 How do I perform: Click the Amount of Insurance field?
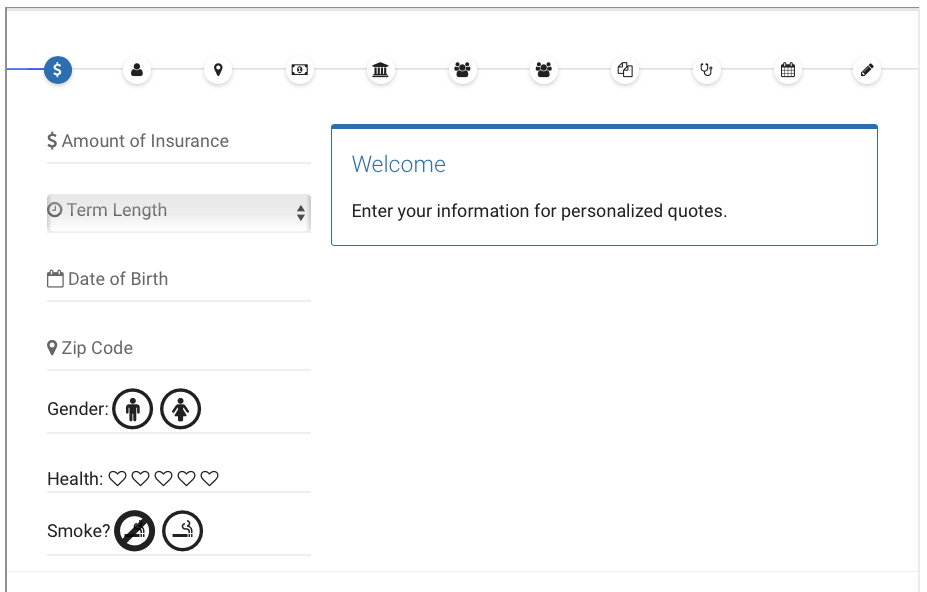coord(178,142)
